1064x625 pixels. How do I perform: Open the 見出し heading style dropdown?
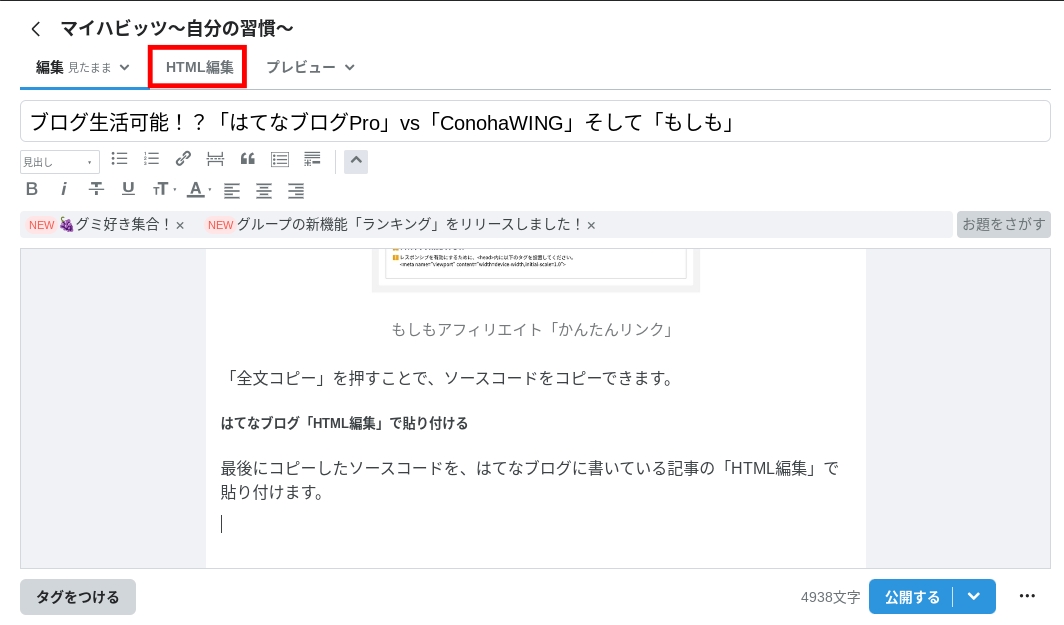coord(57,160)
